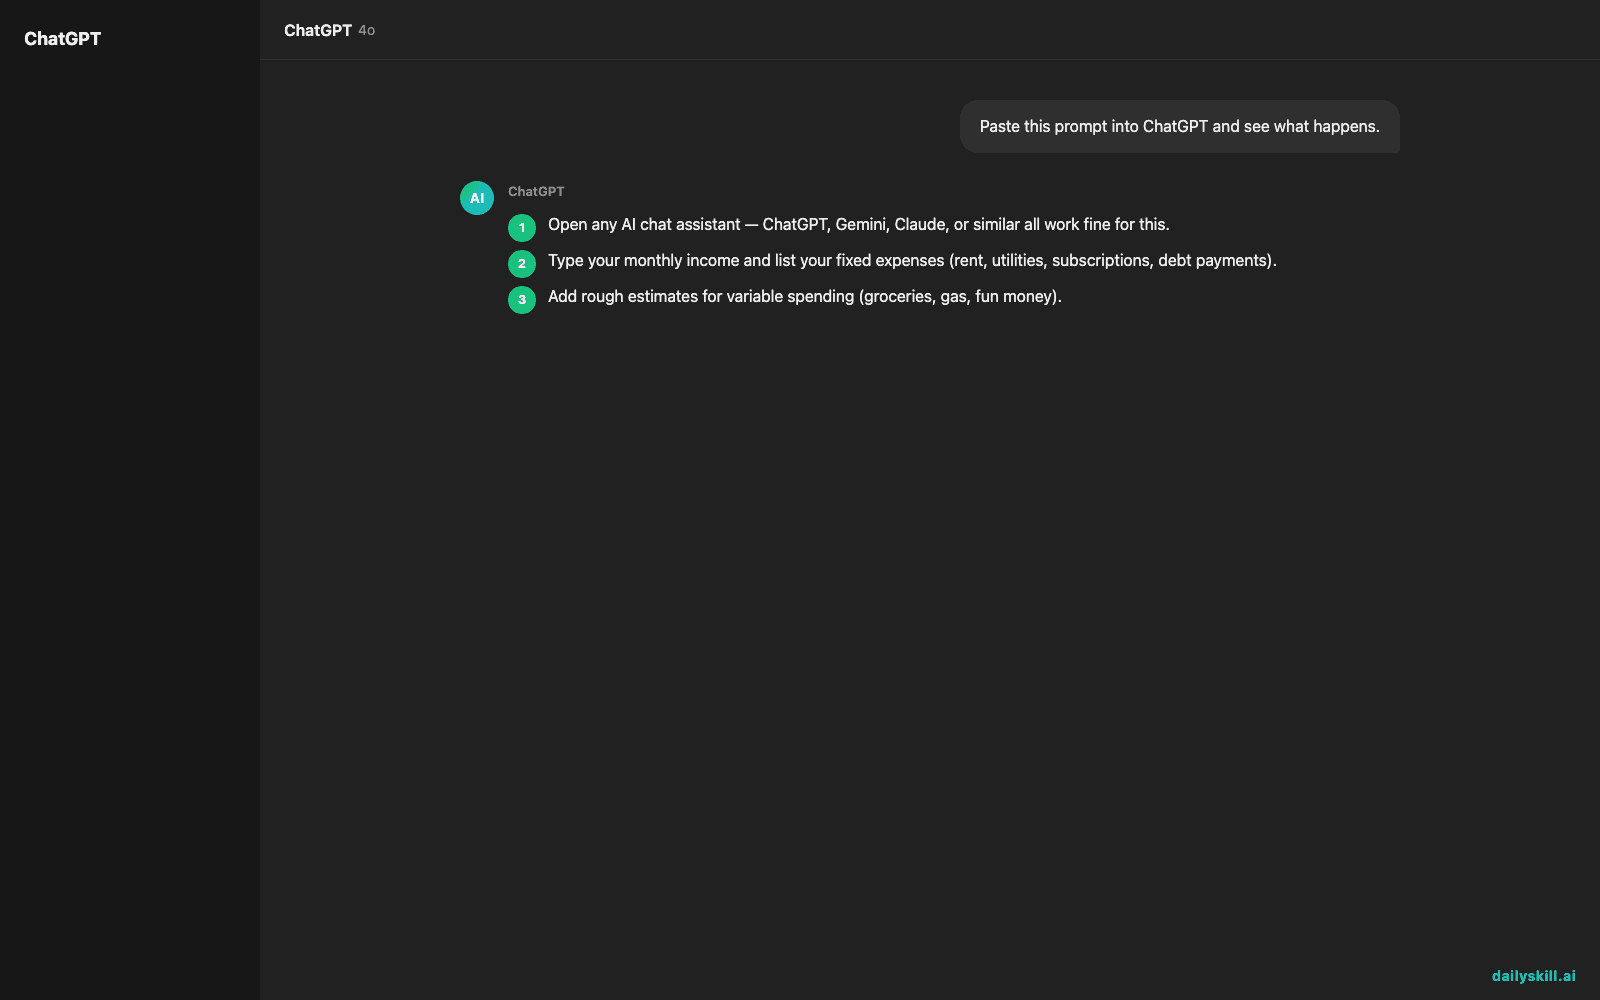The image size is (1600, 1000).
Task: Click the monthly income and fixed expenses step
Action: (x=912, y=261)
